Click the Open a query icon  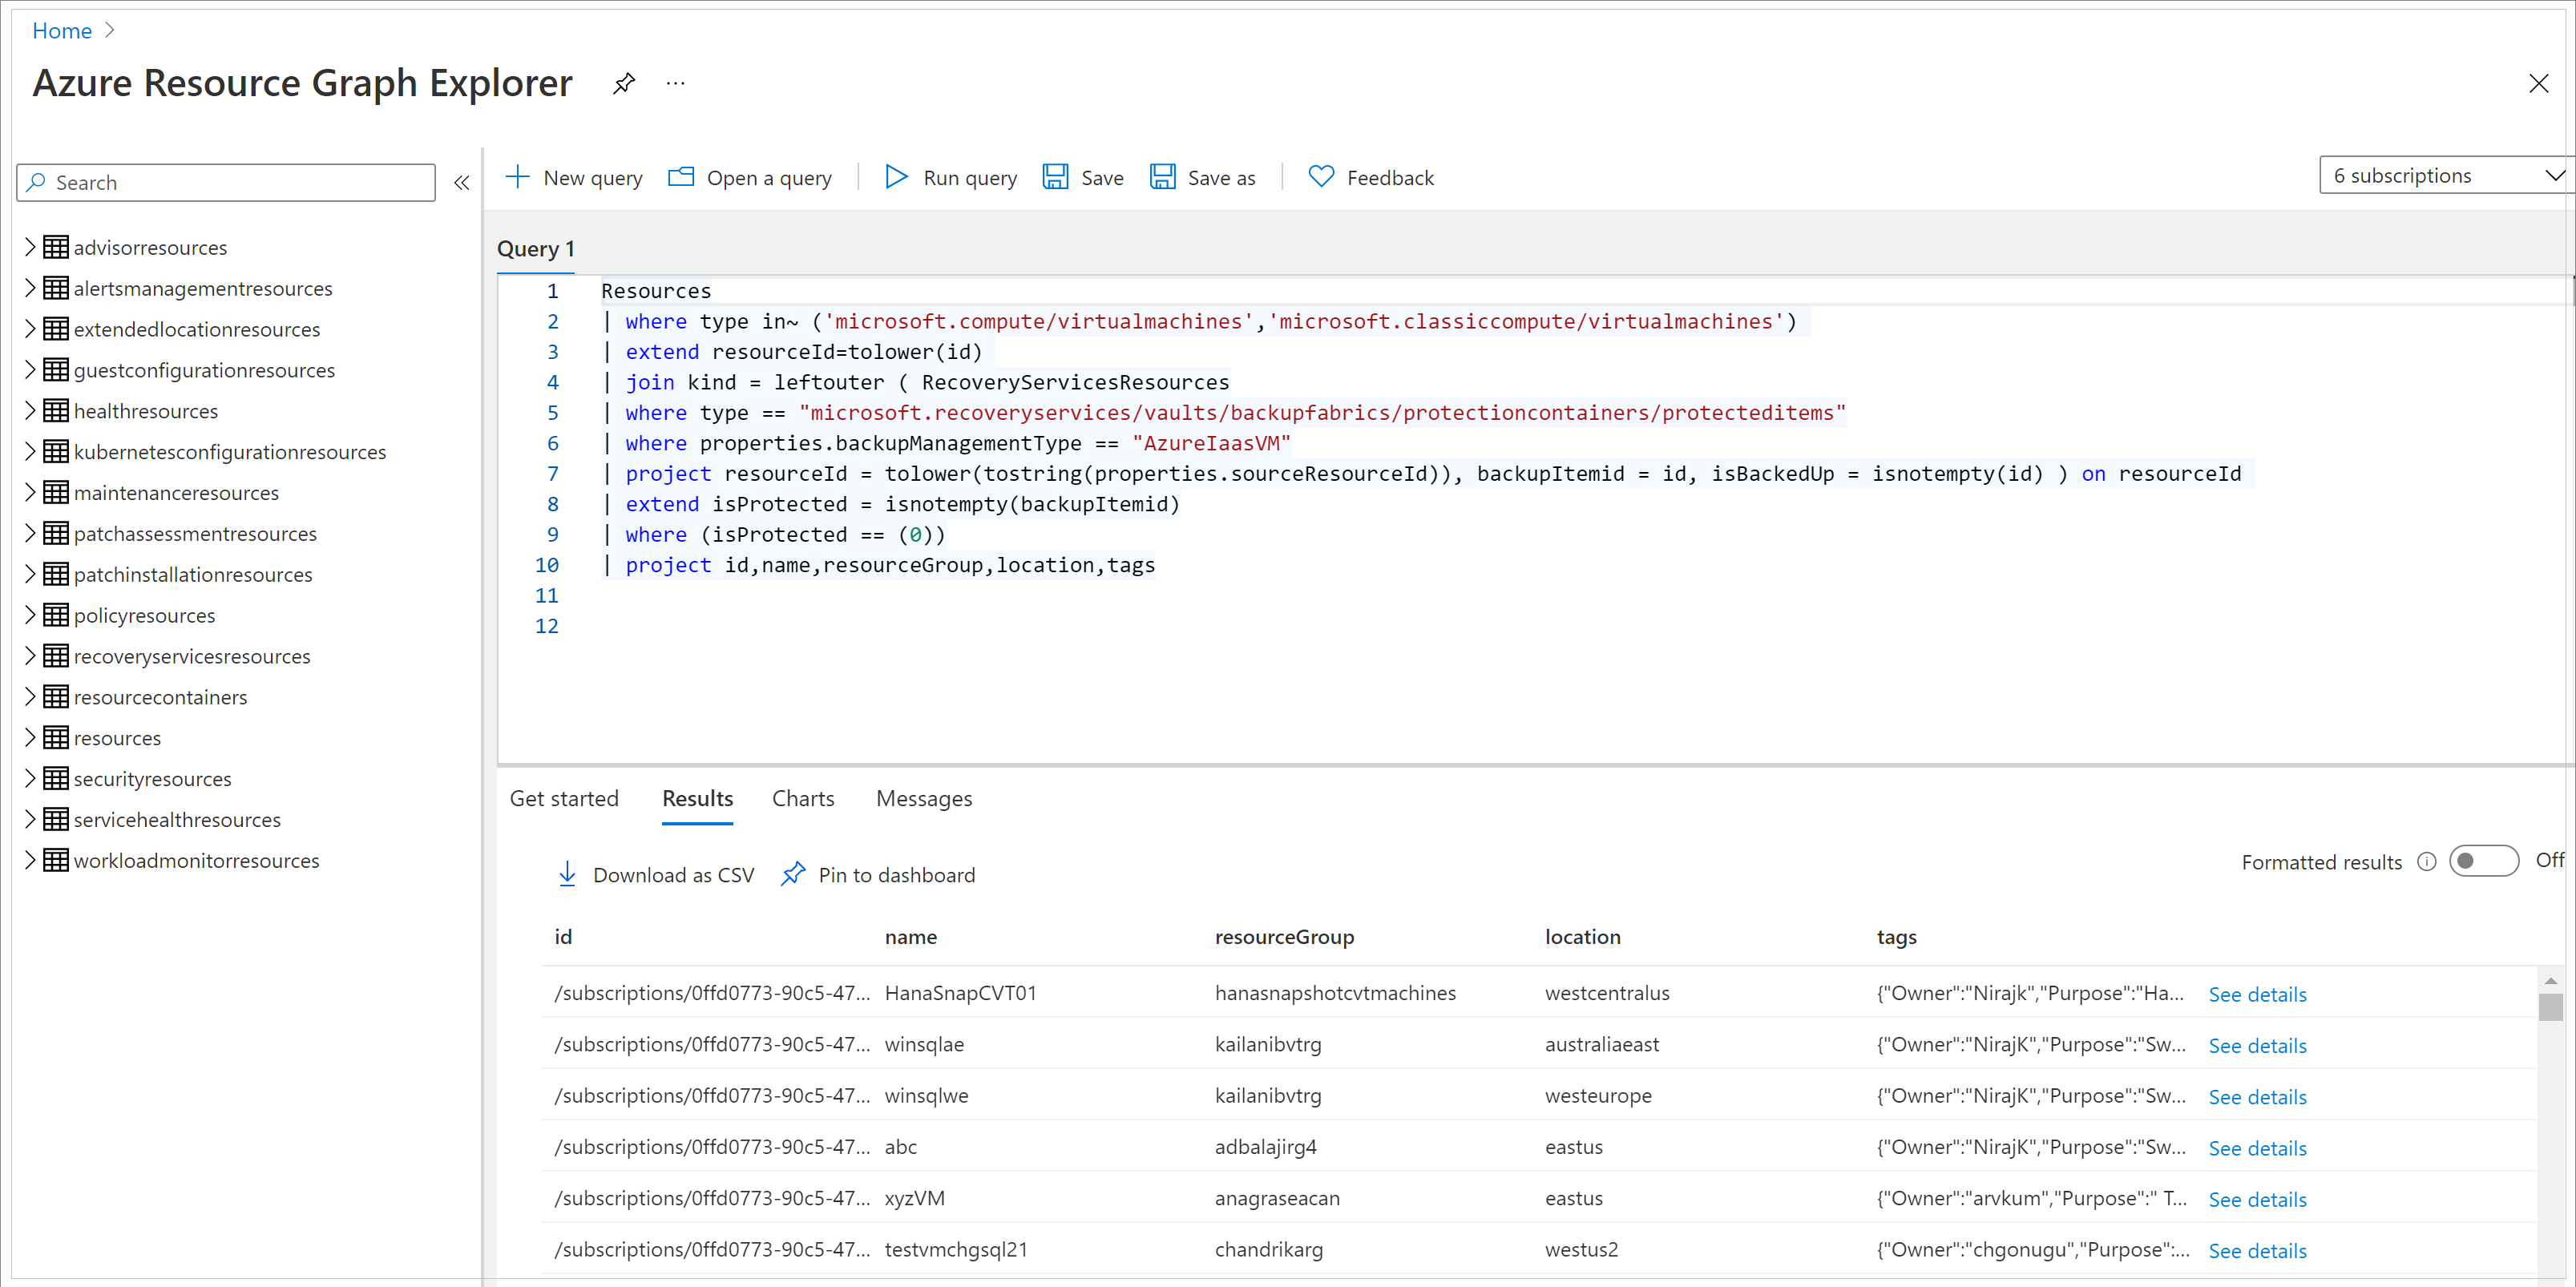[680, 177]
